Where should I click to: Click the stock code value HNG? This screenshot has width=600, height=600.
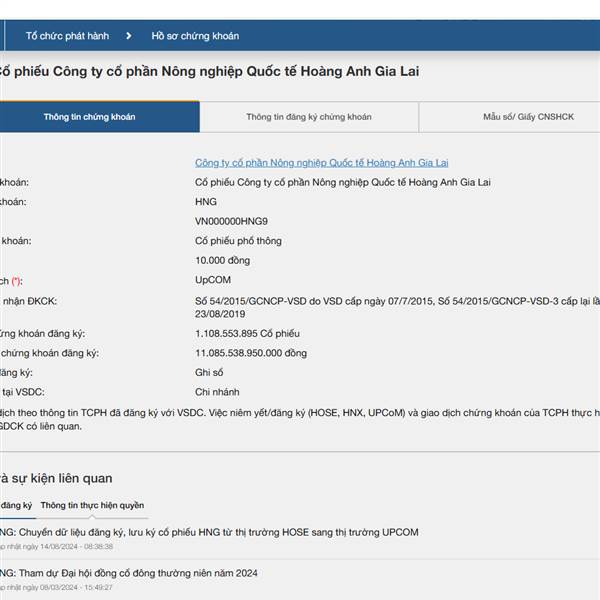(206, 202)
